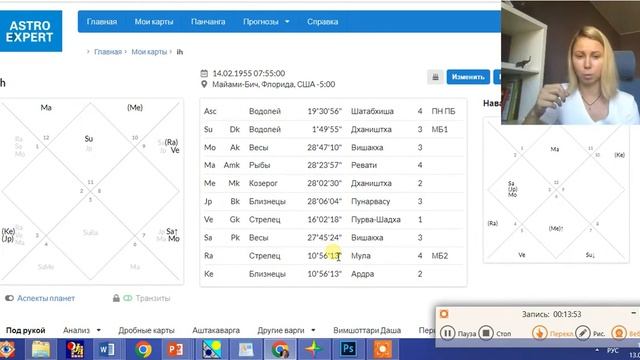
Task: Follow the Главная breadcrumb link
Action: click(108, 52)
